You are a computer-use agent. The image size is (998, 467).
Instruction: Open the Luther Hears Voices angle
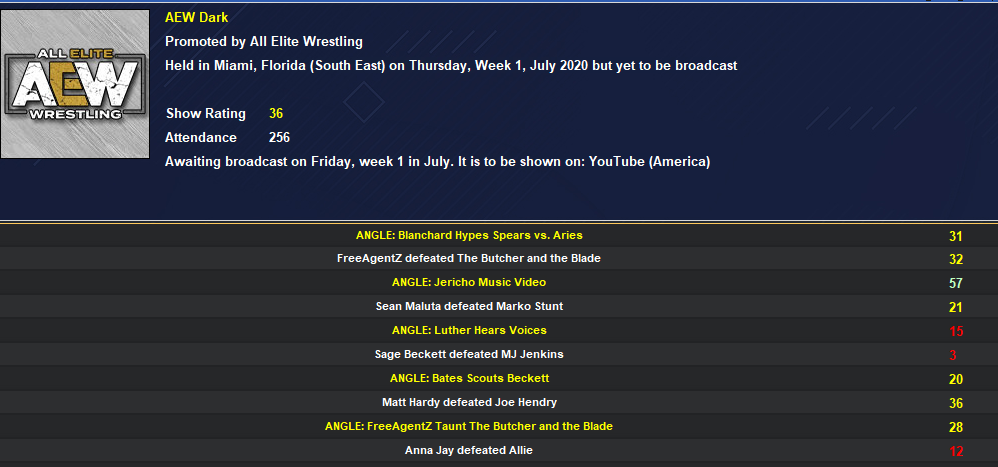pos(469,331)
